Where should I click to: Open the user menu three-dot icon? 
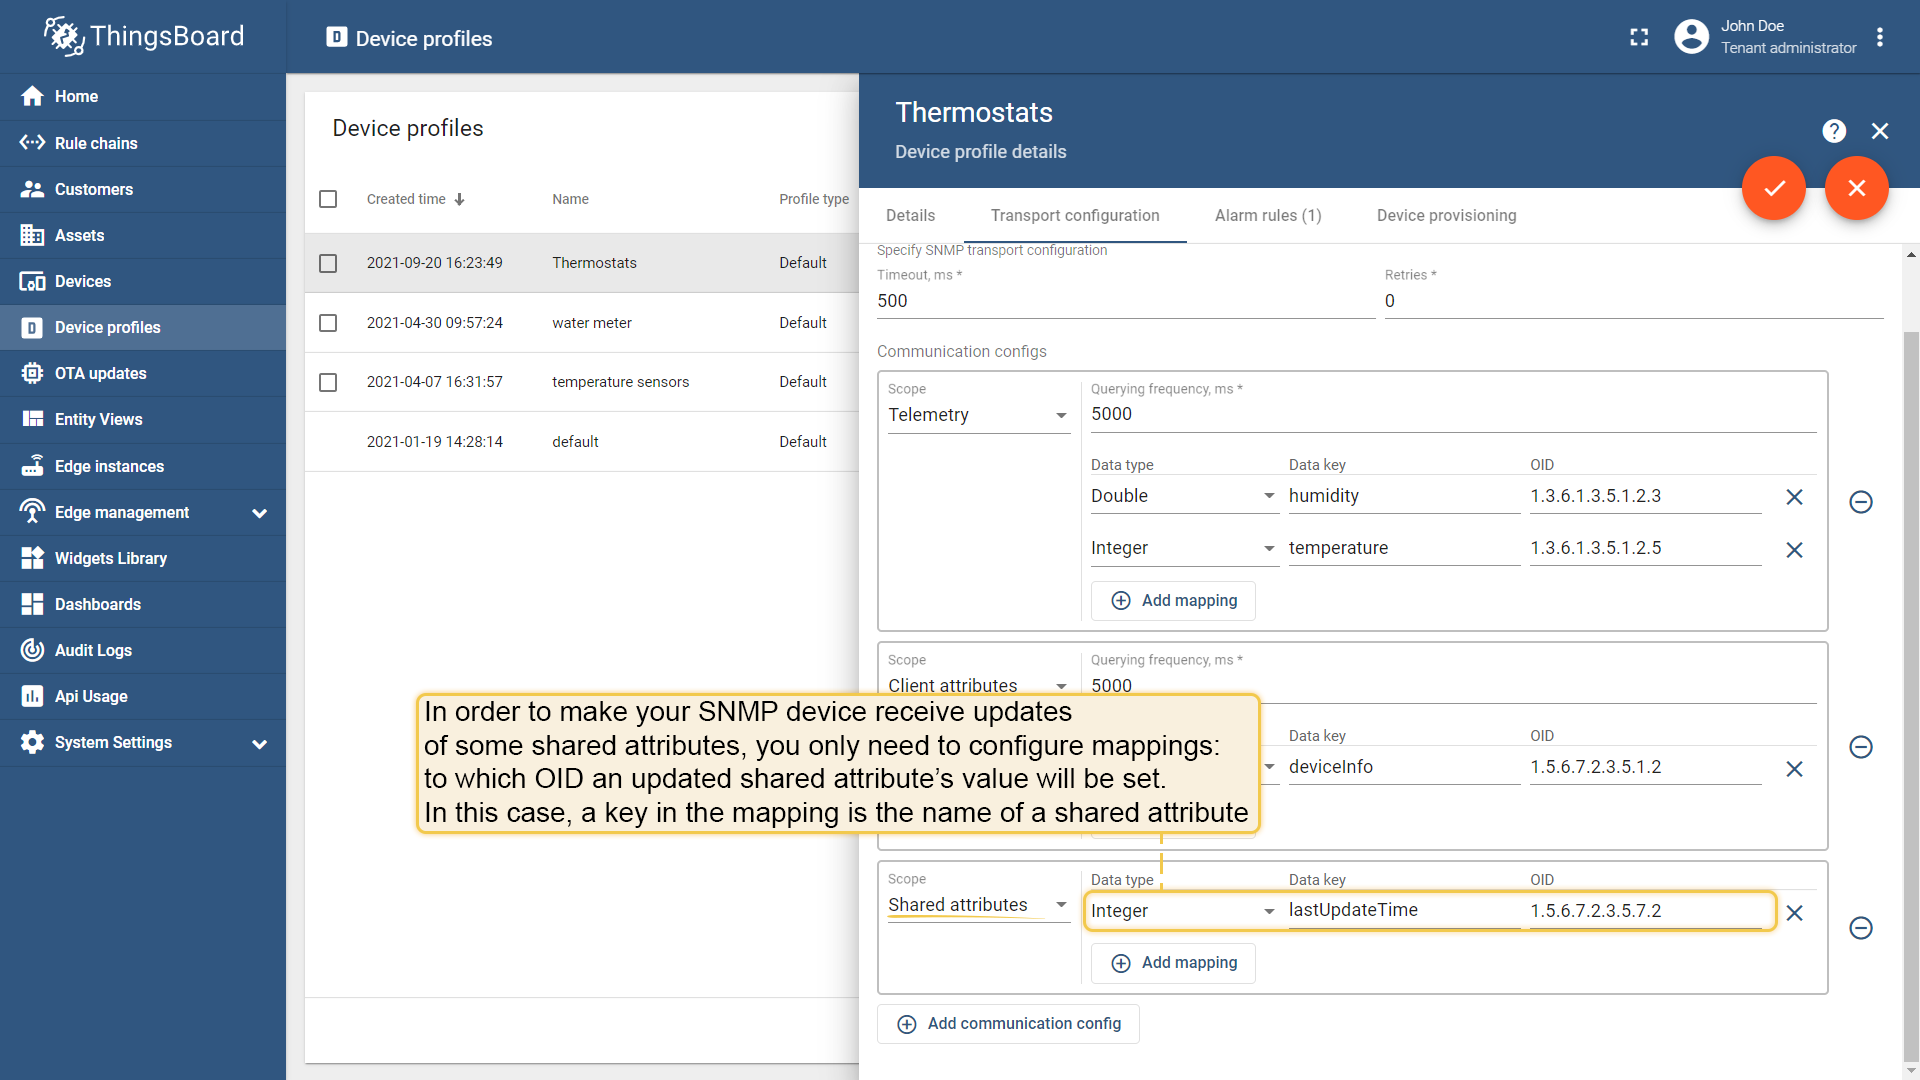(1880, 37)
